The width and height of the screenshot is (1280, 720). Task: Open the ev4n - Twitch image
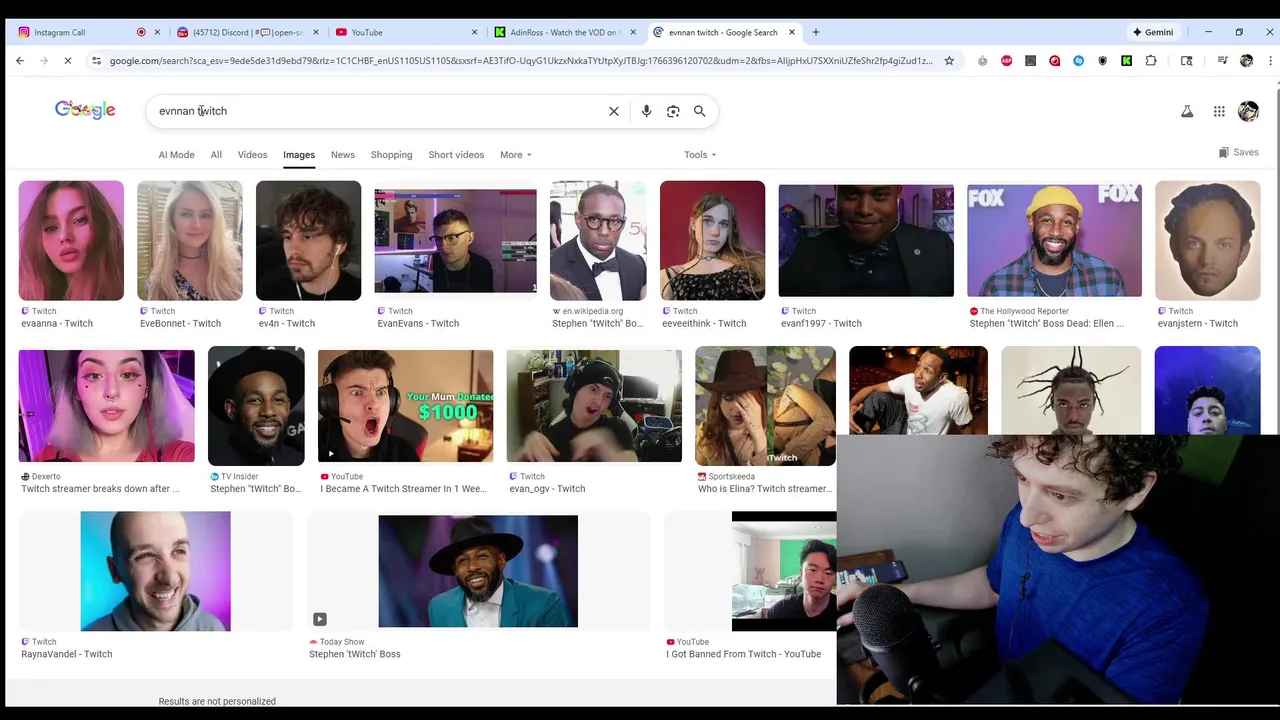click(308, 240)
